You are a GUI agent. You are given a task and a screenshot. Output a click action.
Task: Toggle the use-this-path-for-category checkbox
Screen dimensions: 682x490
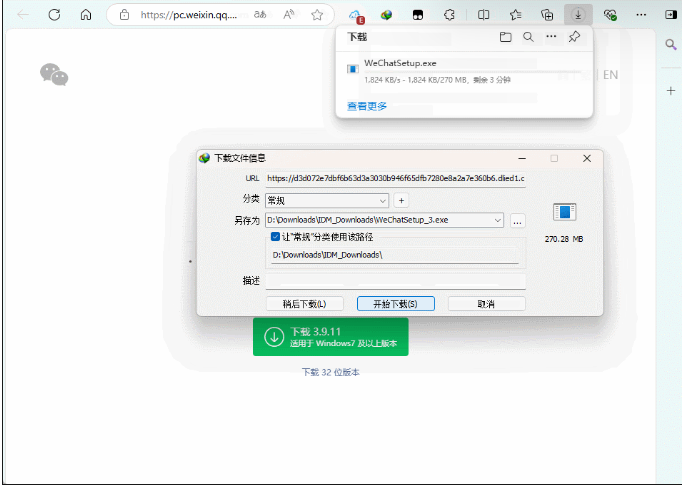[x=275, y=237]
